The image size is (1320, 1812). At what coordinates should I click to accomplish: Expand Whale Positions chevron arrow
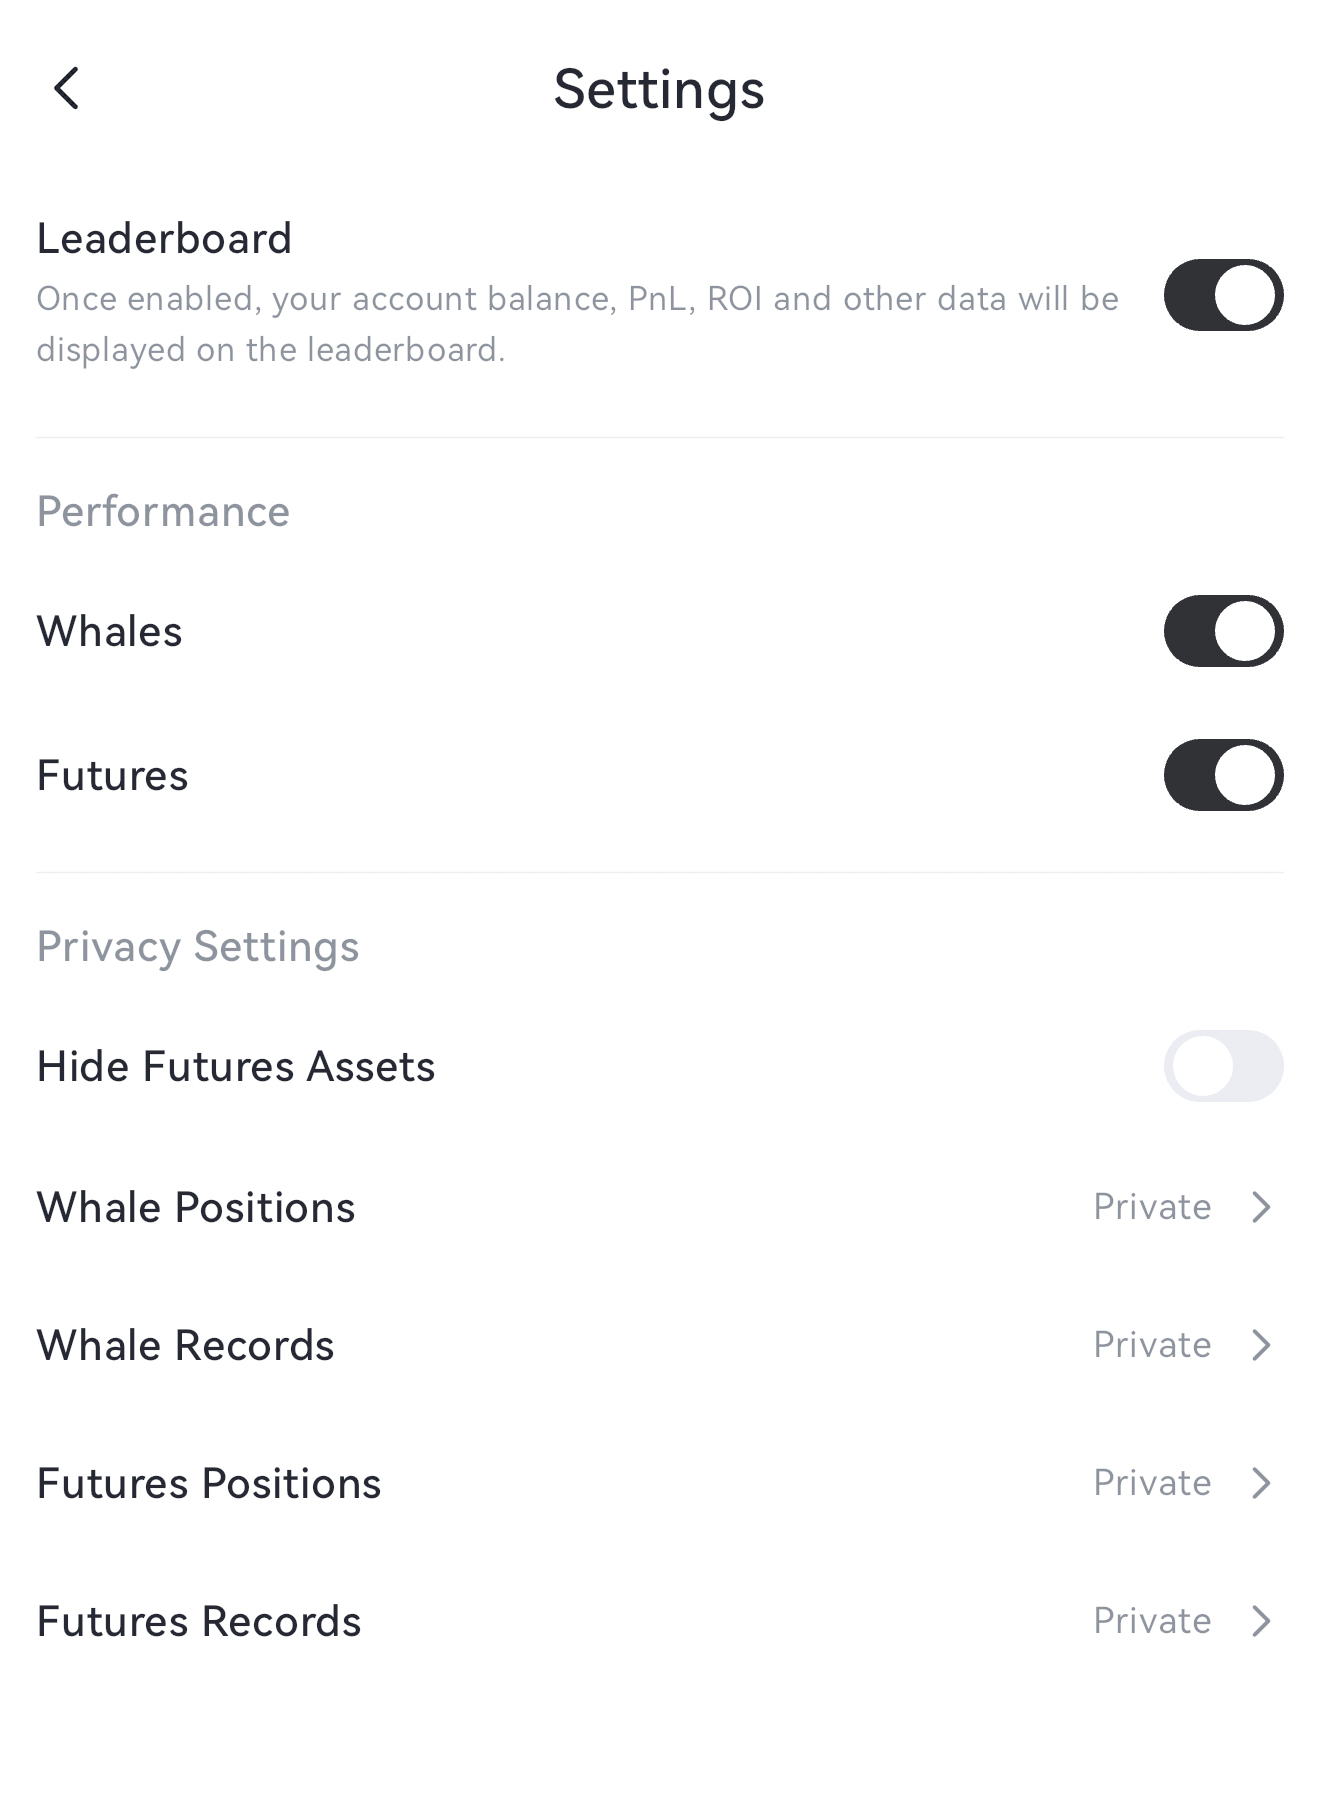point(1261,1207)
